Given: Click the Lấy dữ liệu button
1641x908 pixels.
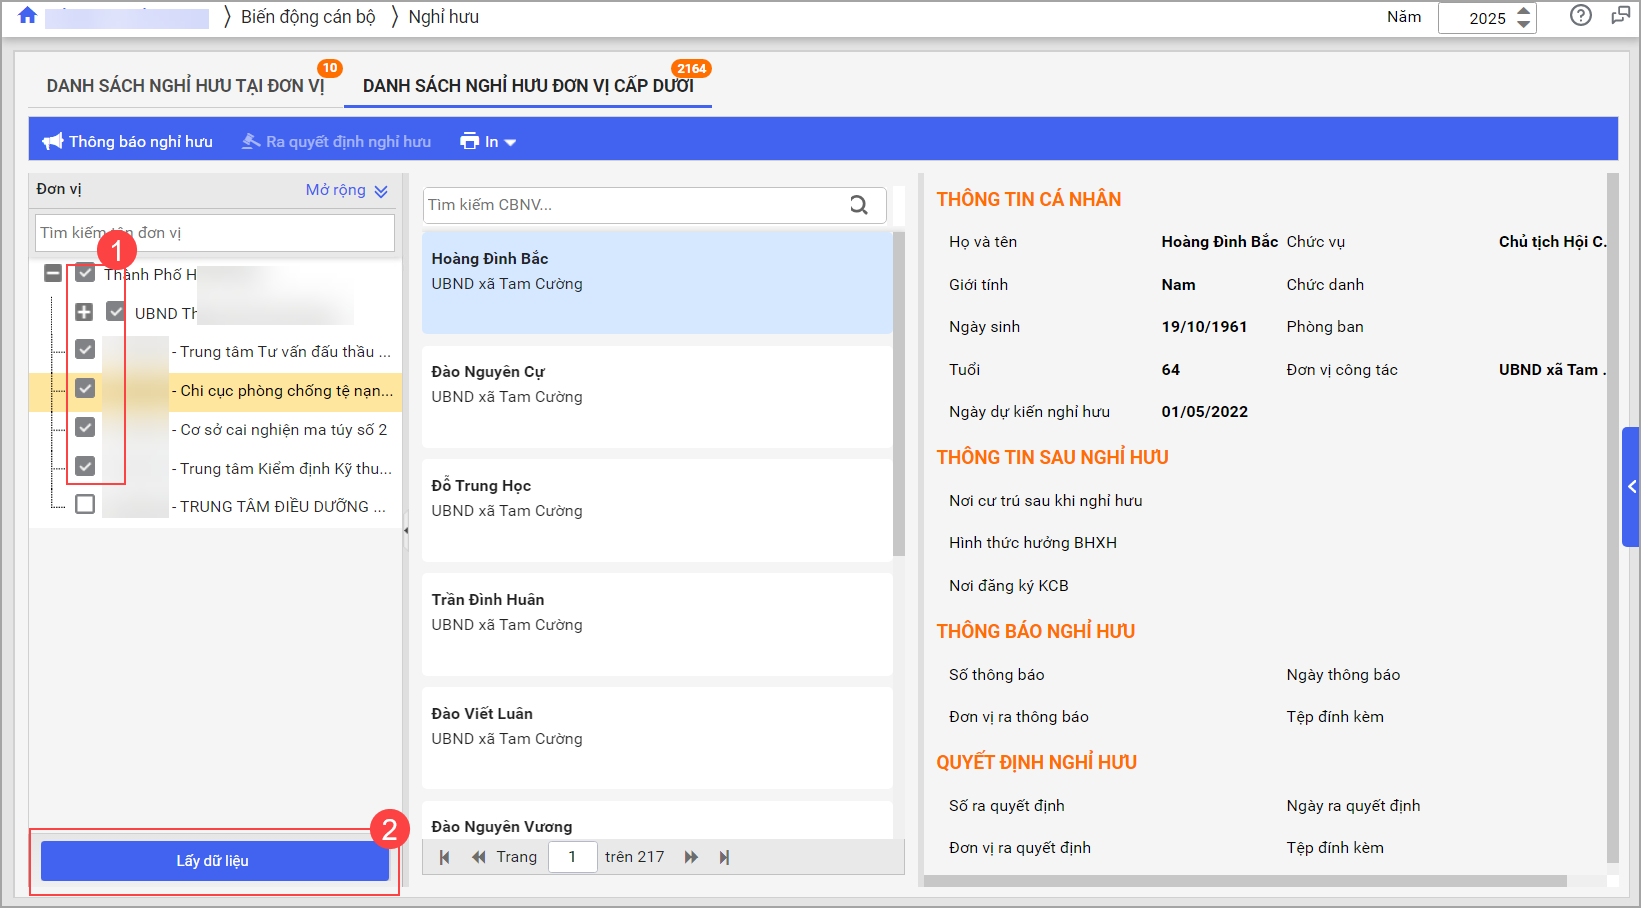Looking at the screenshot, I should [x=213, y=861].
